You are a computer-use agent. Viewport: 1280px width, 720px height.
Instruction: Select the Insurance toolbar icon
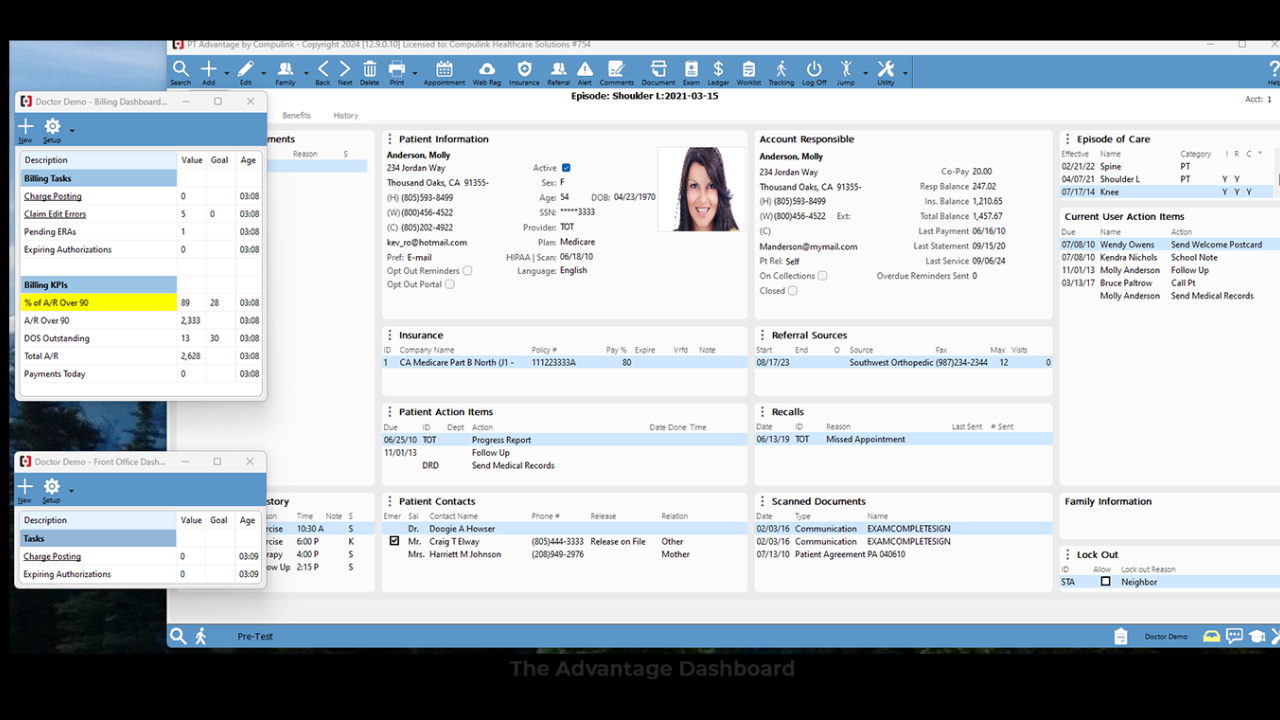524,71
